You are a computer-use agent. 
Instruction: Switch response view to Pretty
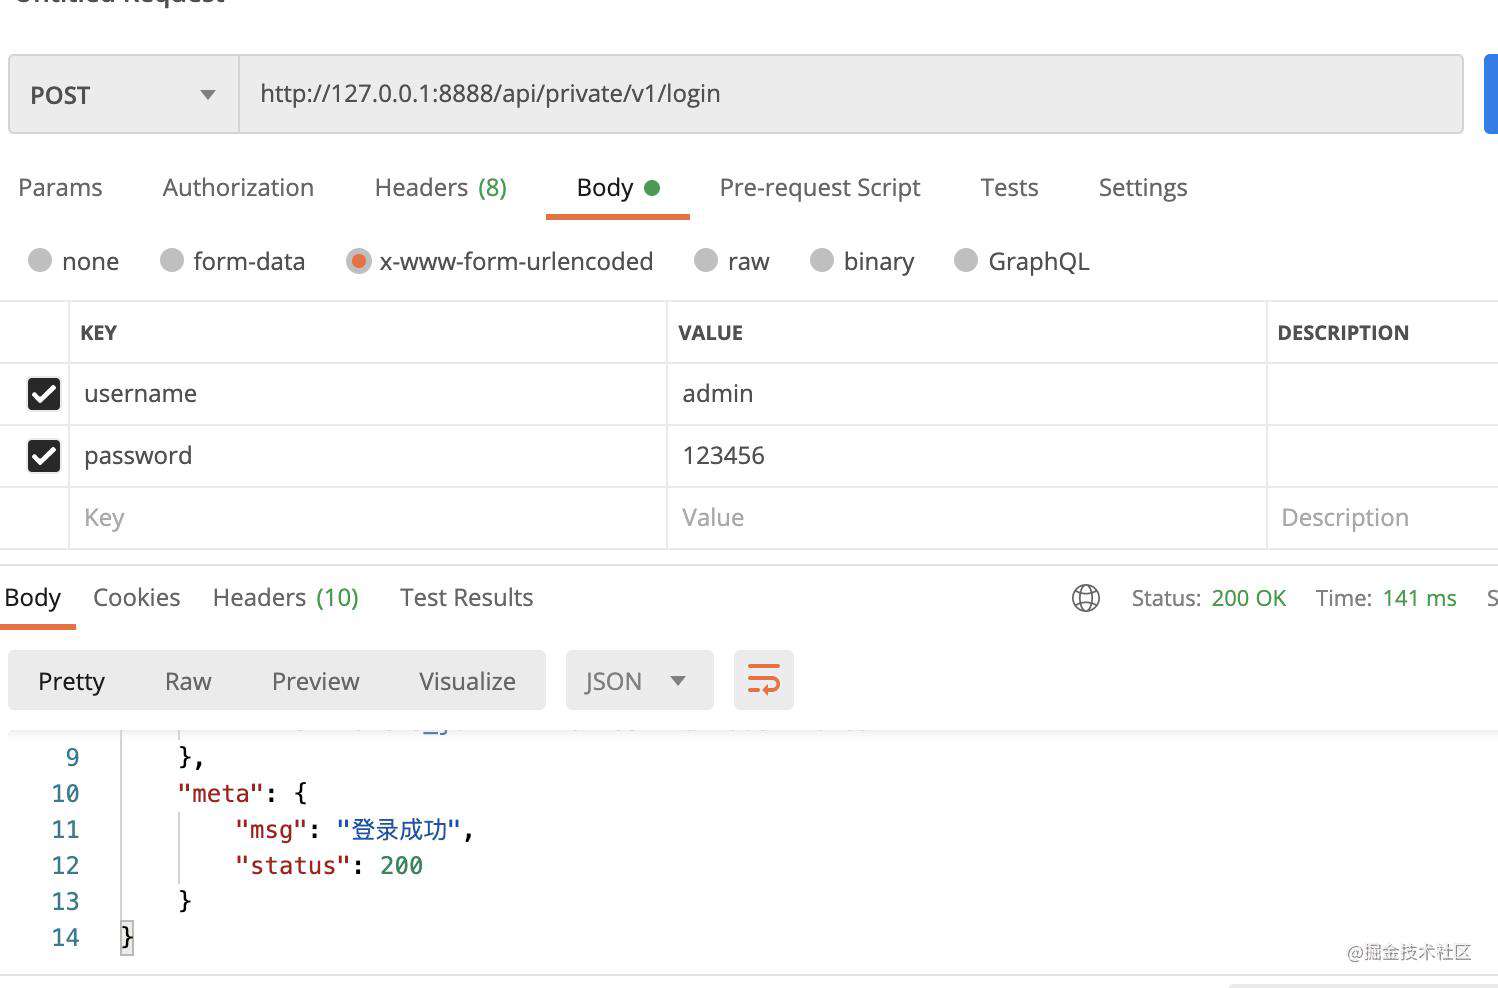[71, 681]
